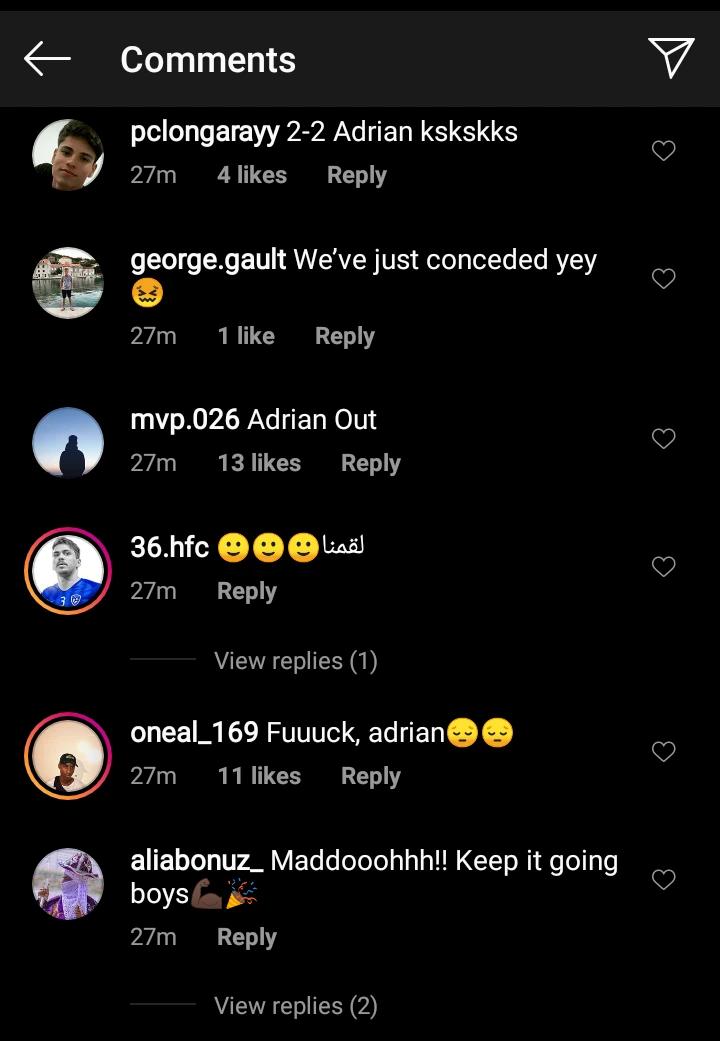The width and height of the screenshot is (720, 1041).
Task: Show the 13 likes on mvp.026's comment
Action: click(x=259, y=464)
